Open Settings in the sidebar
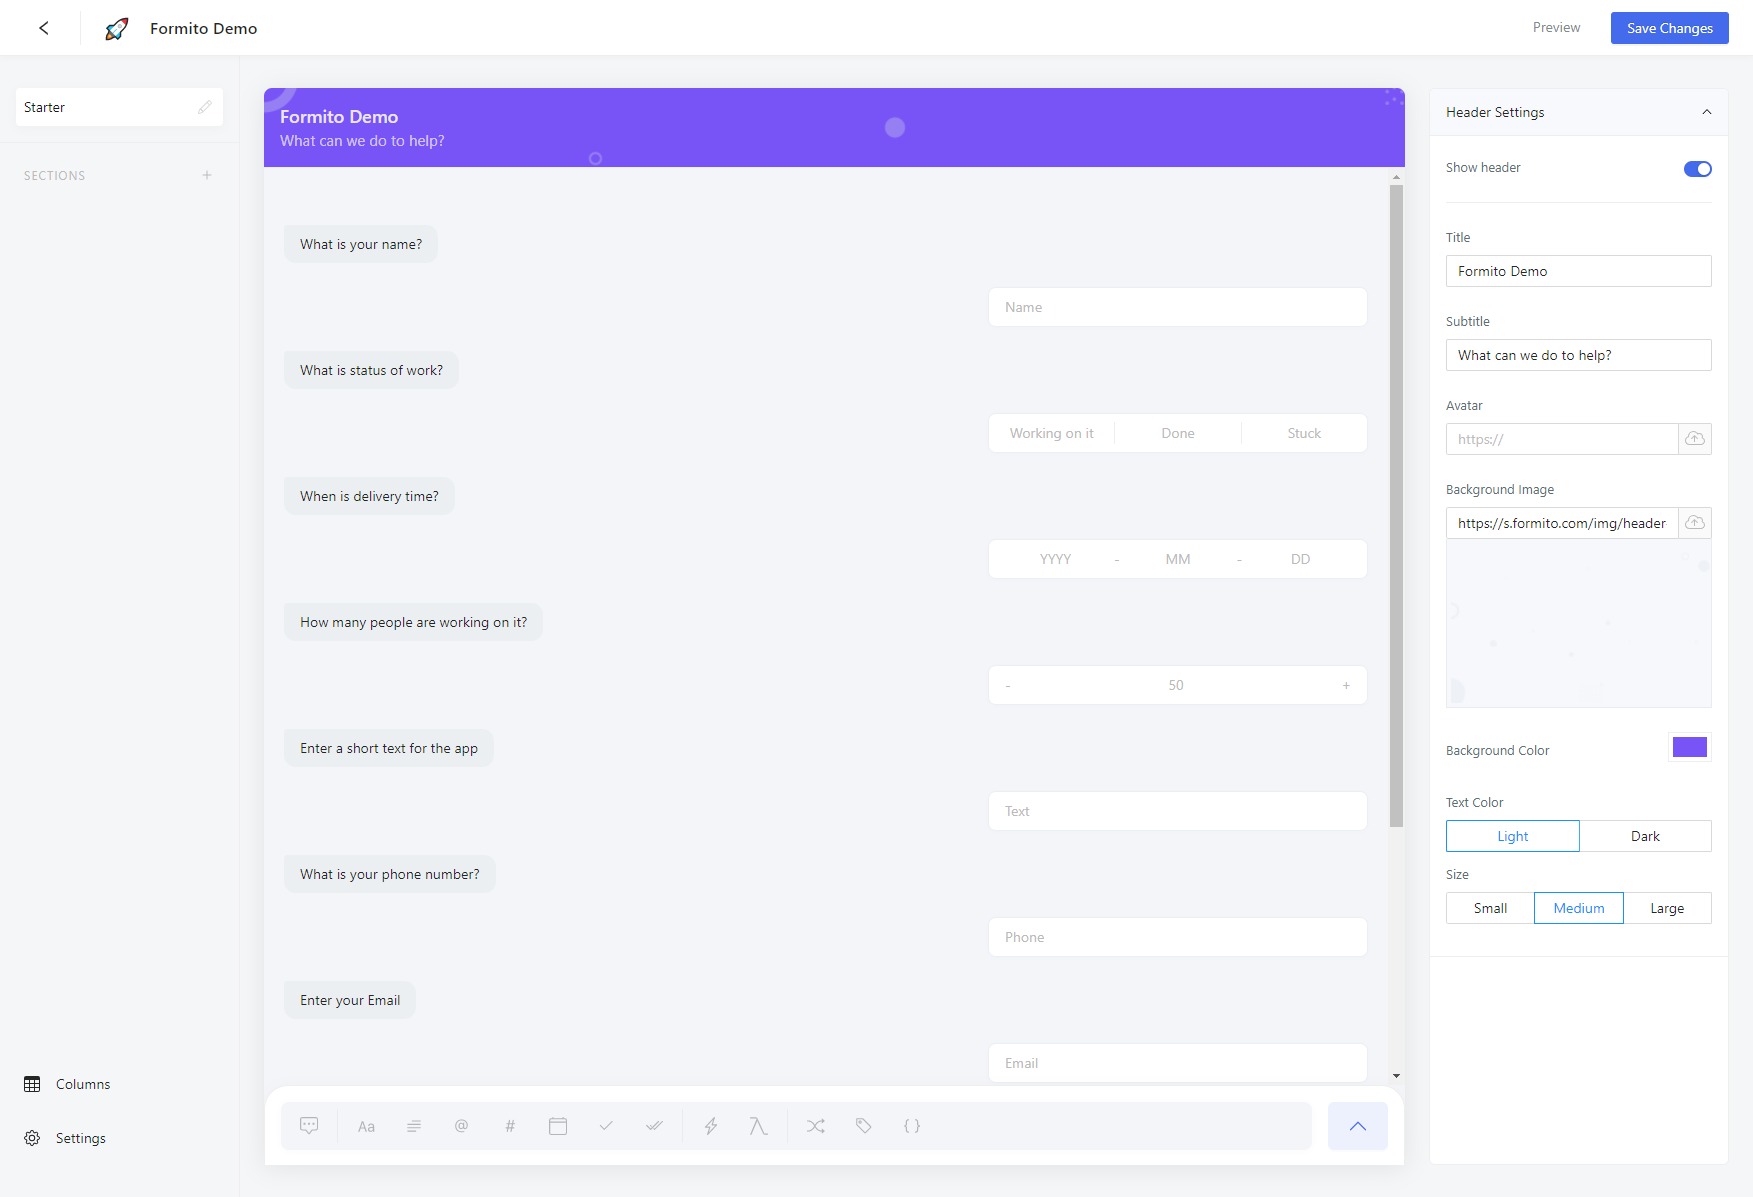This screenshot has height=1197, width=1753. [x=81, y=1138]
